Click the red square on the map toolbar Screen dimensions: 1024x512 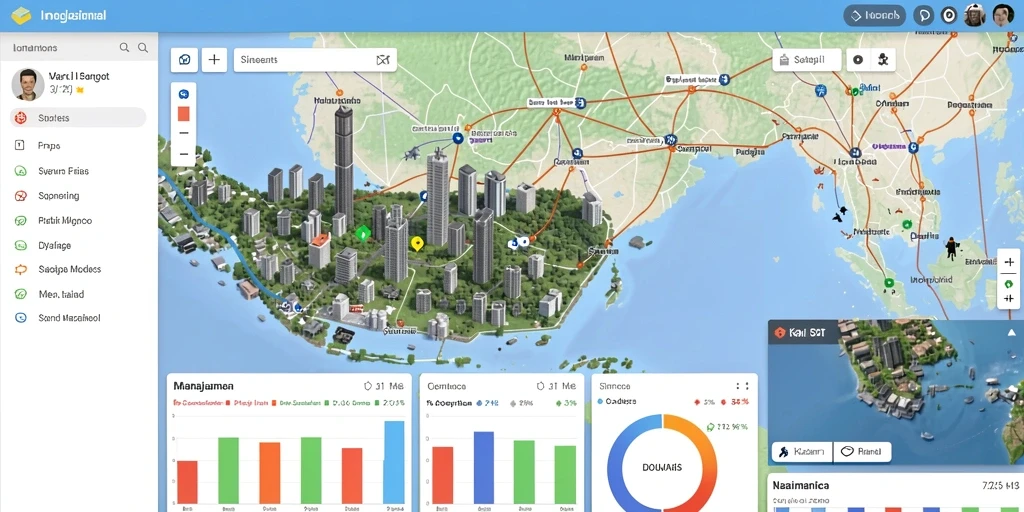point(184,113)
